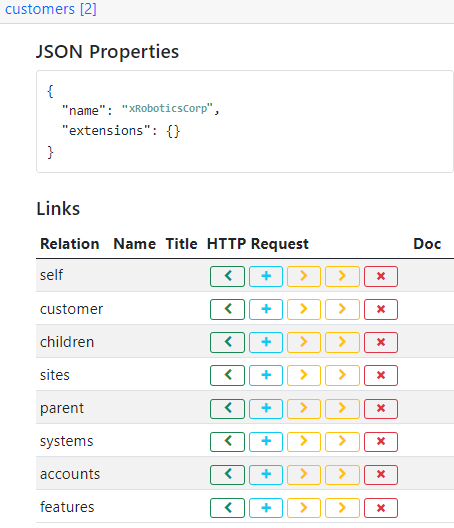
Task: Click the blue plus button for systems
Action: click(266, 441)
